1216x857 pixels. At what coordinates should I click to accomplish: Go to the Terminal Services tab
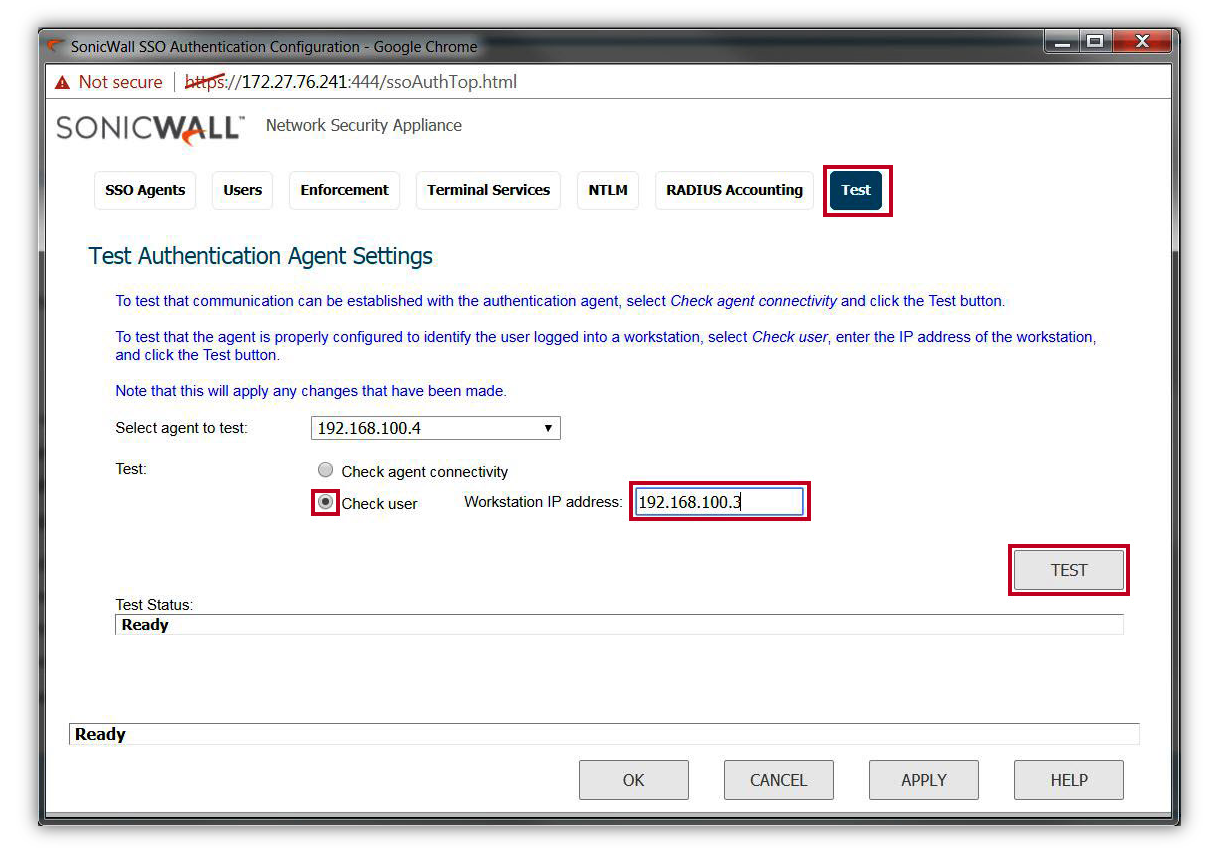coord(488,190)
